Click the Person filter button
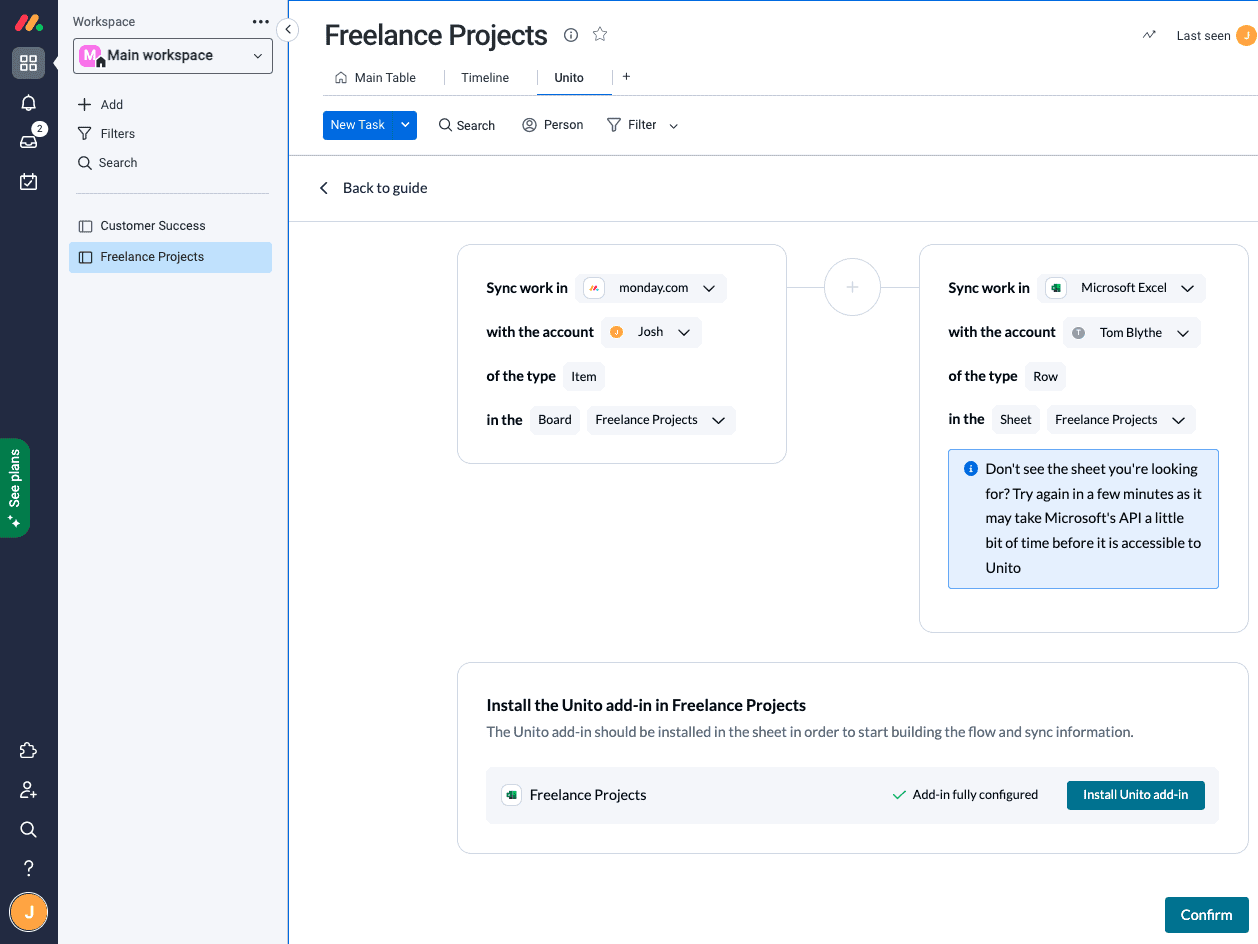This screenshot has height=944, width=1258. (553, 125)
